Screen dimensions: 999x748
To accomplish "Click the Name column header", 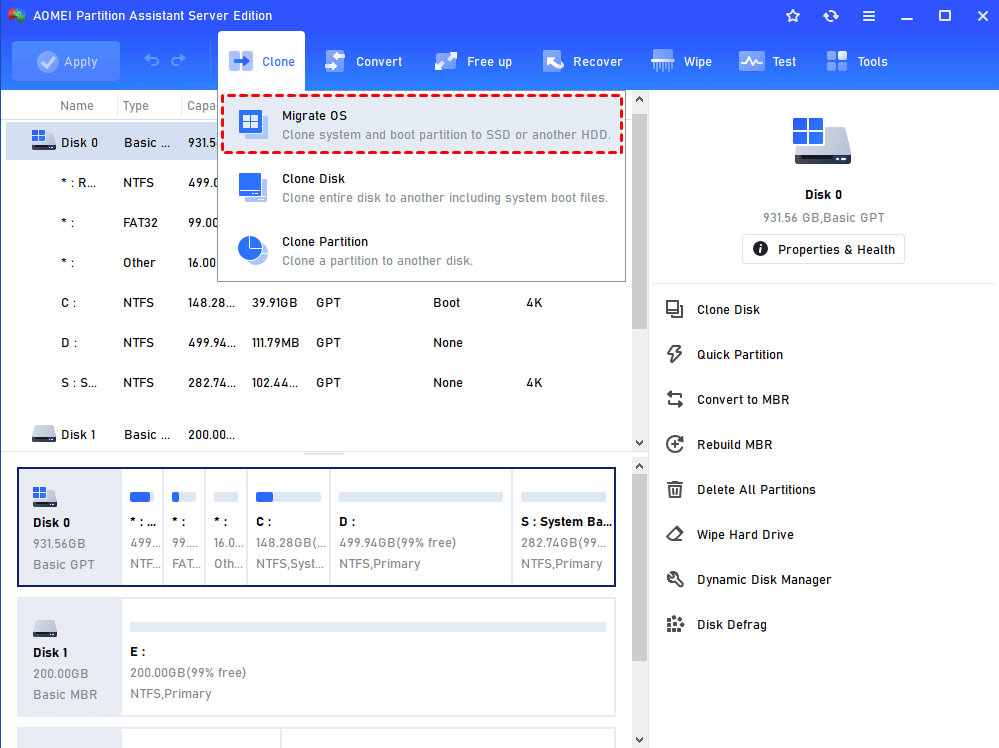I will point(76,106).
